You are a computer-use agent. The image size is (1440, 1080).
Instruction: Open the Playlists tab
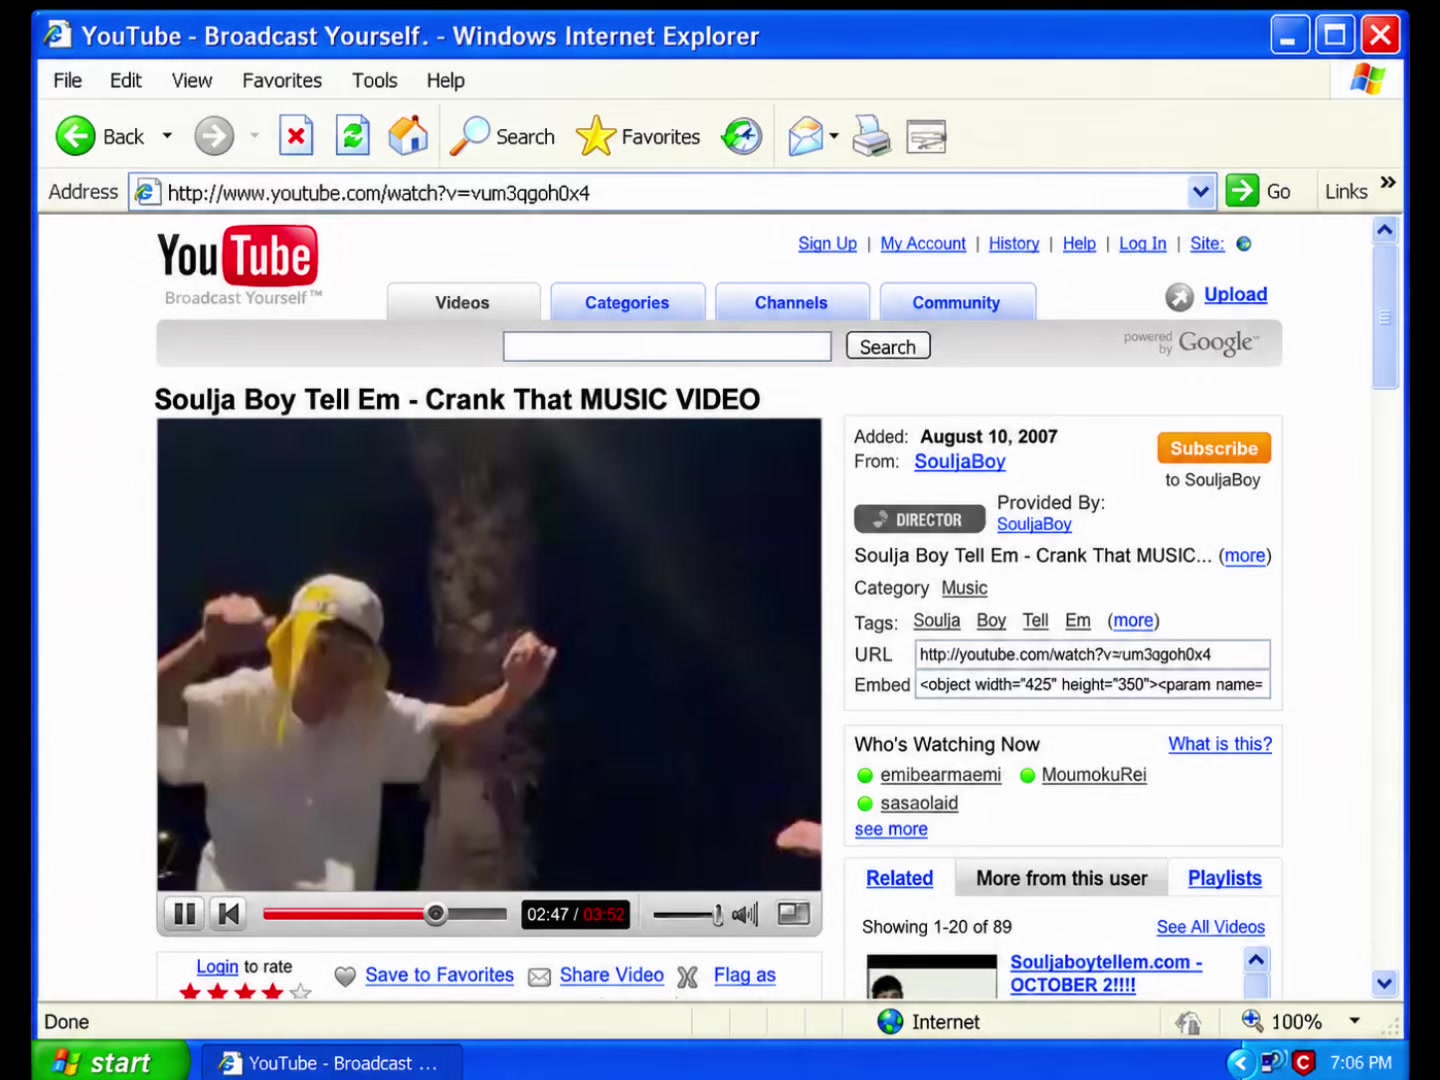(x=1225, y=878)
